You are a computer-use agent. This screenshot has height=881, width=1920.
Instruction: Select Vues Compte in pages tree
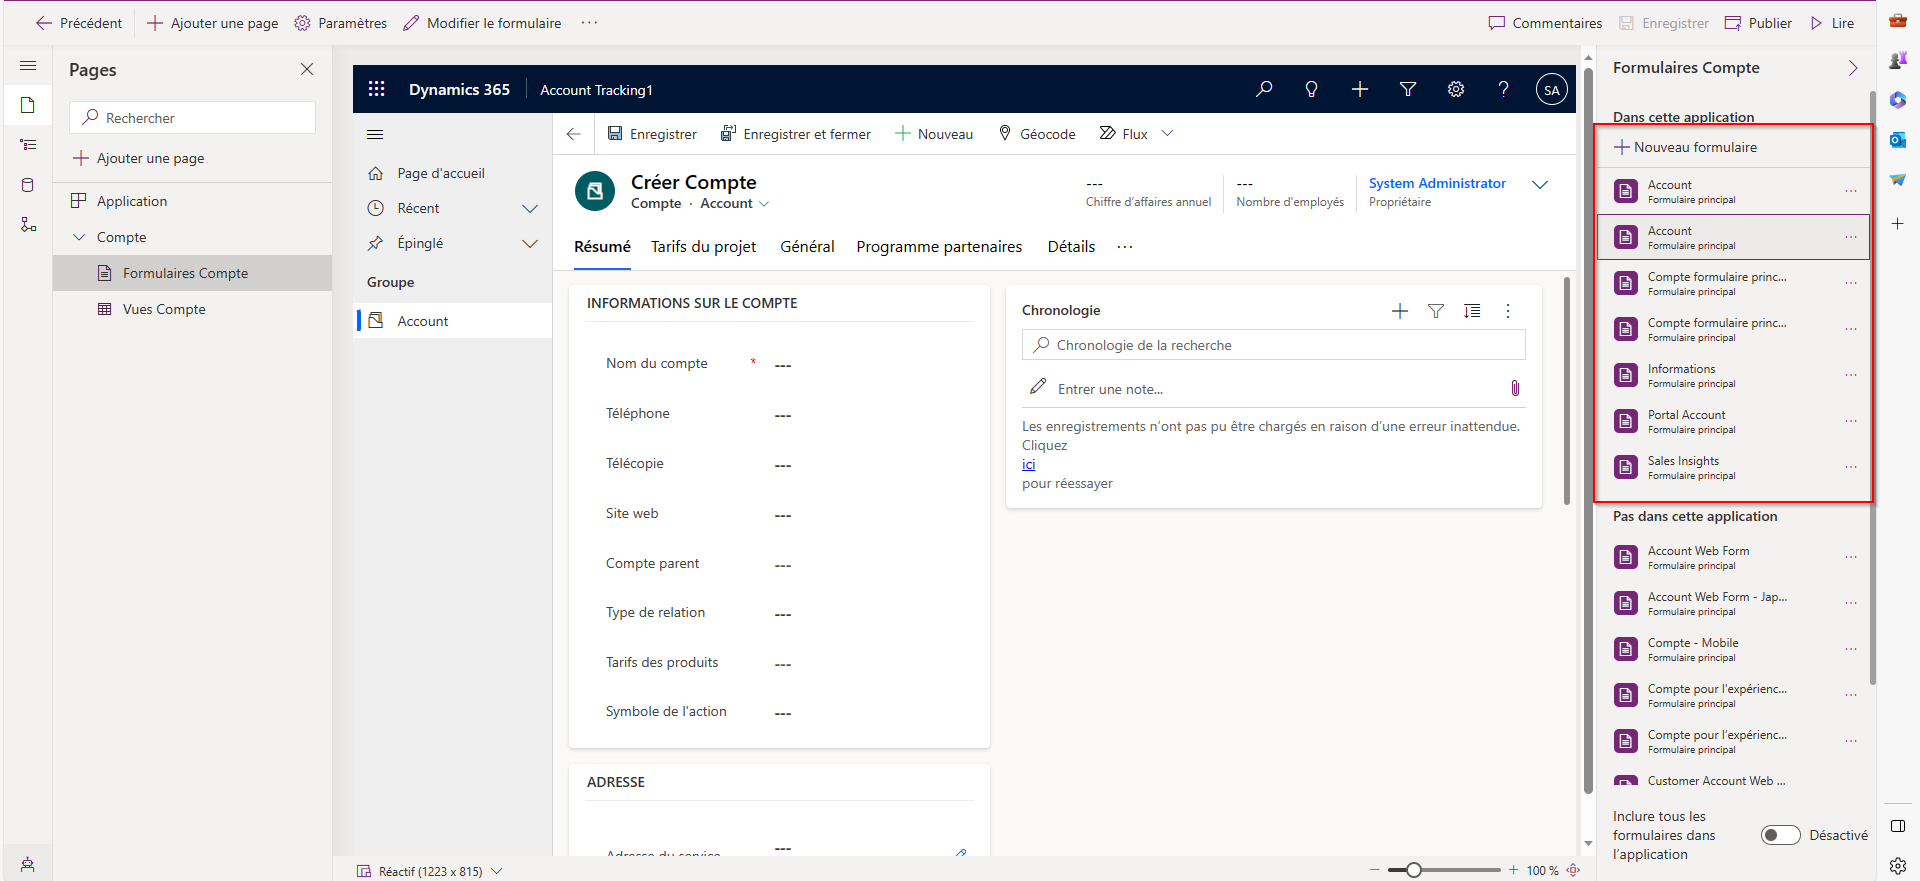tap(192, 309)
